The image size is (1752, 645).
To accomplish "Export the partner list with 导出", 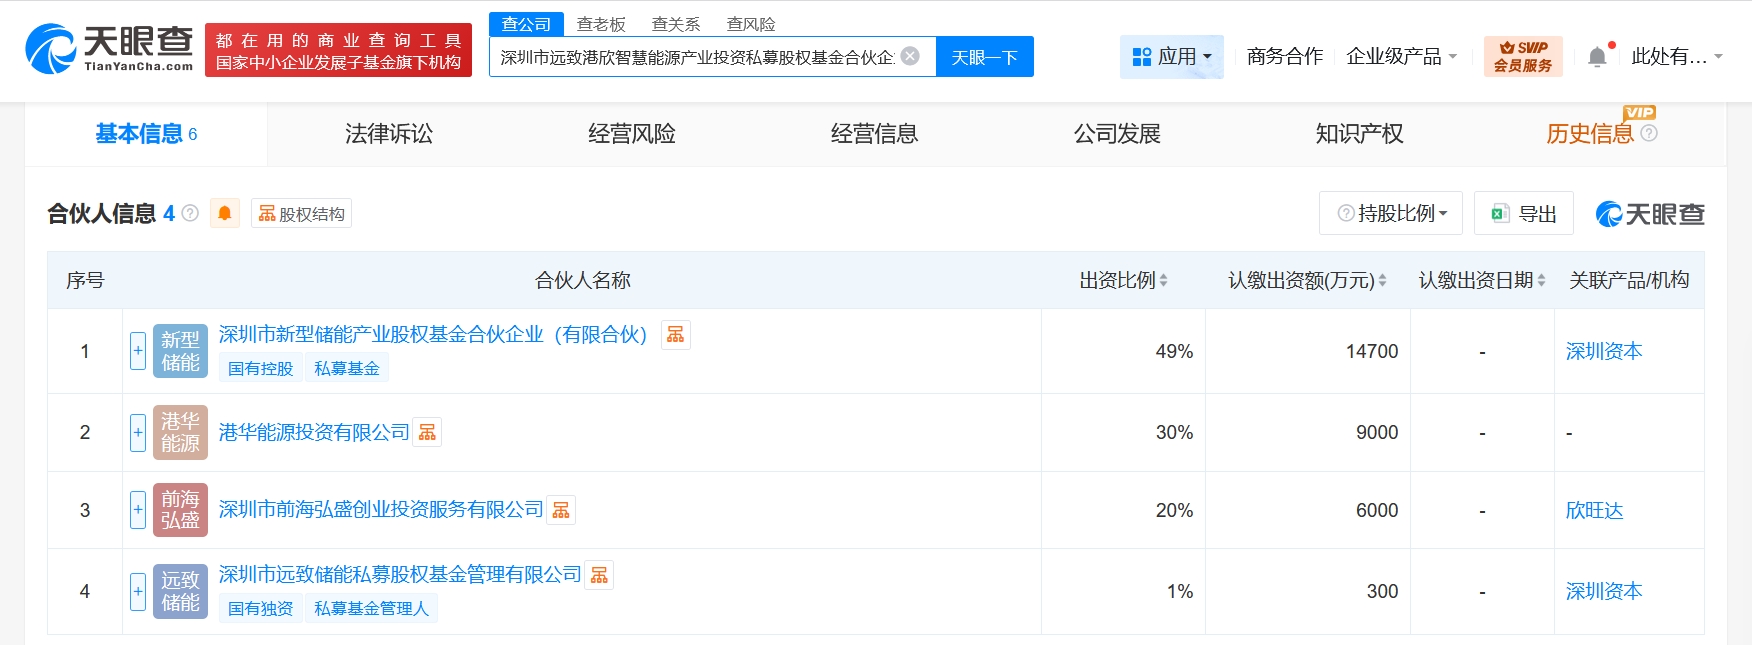I will [x=1524, y=213].
